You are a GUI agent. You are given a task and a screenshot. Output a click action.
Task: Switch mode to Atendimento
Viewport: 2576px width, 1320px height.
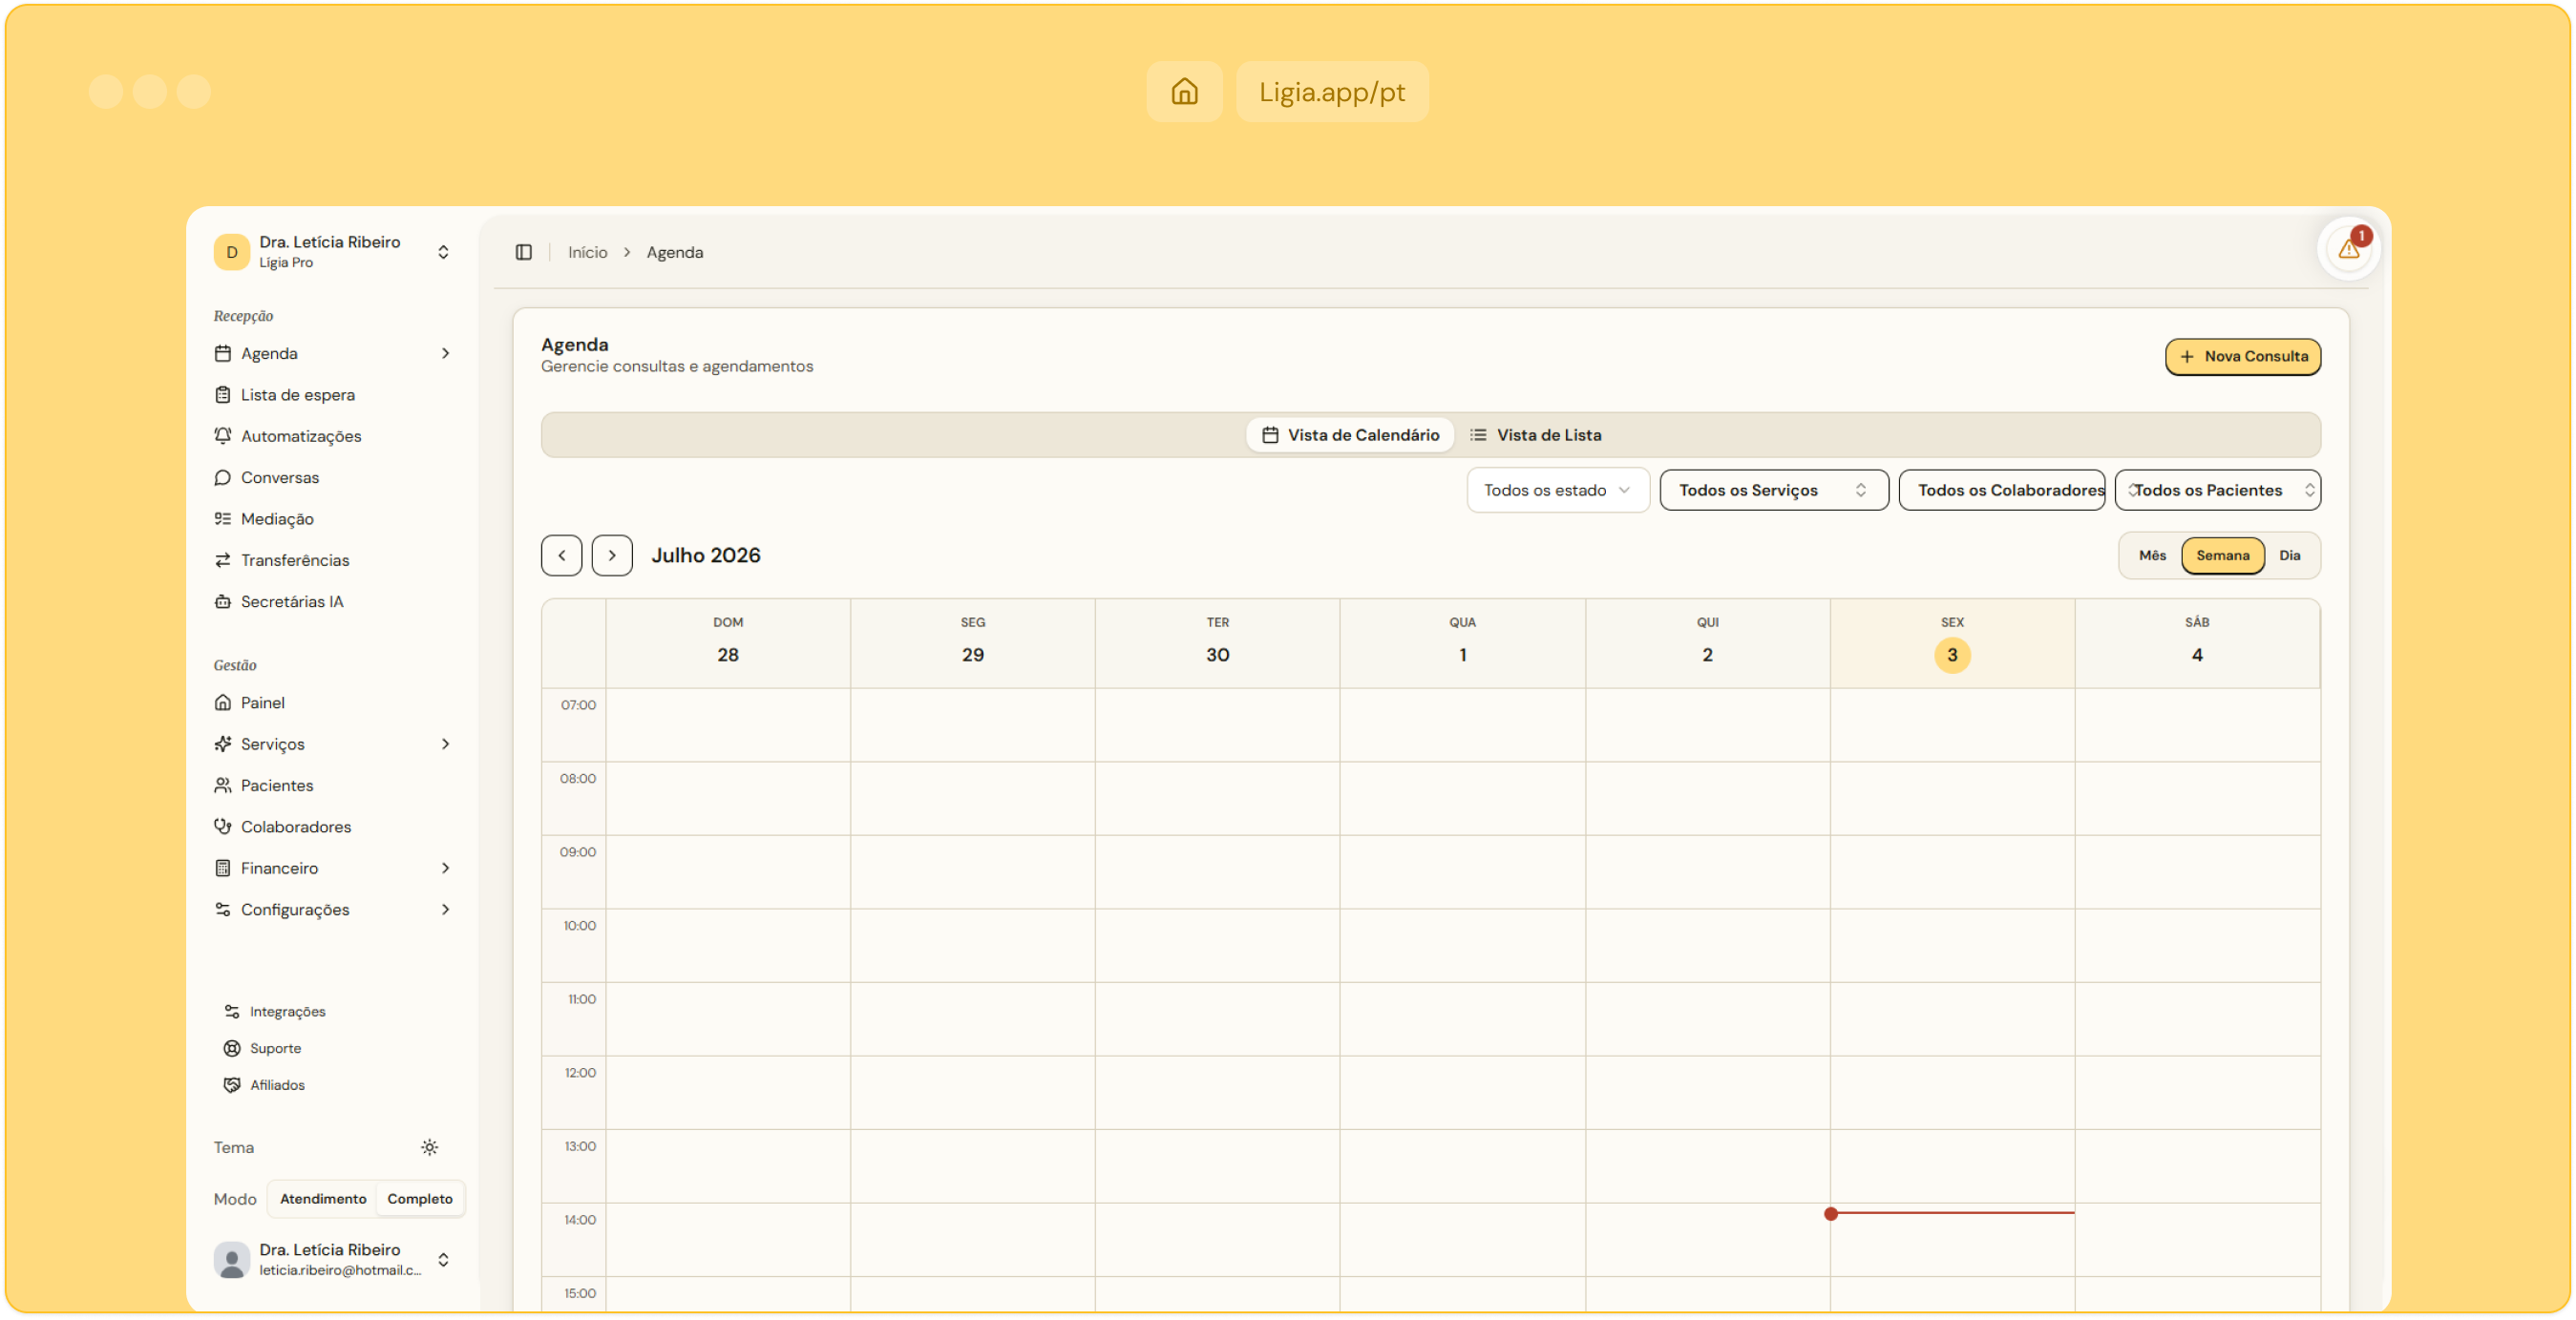click(323, 1199)
